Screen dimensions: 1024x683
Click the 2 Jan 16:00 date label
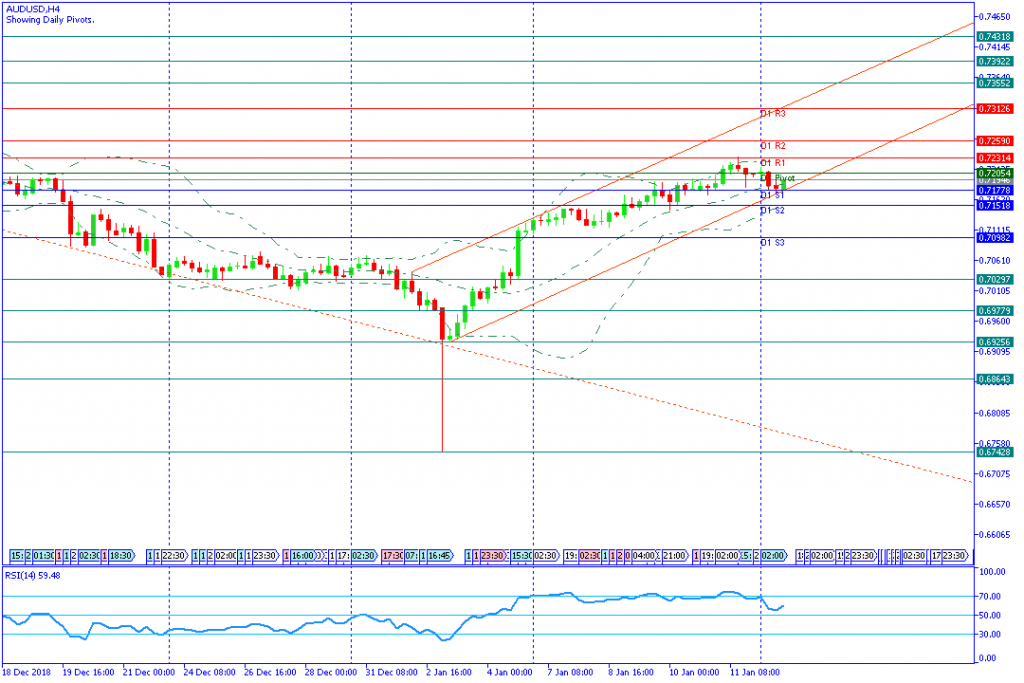449,672
